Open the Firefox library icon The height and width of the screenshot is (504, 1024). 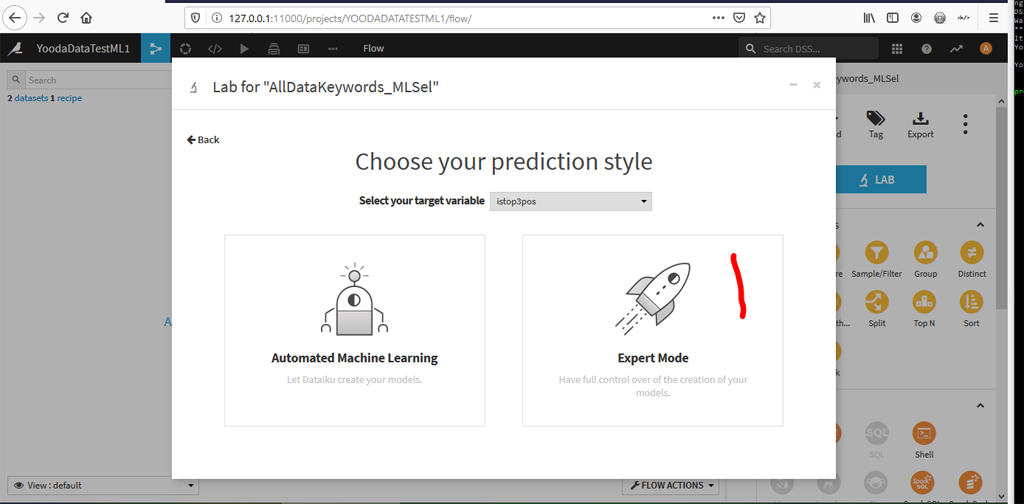(x=869, y=18)
